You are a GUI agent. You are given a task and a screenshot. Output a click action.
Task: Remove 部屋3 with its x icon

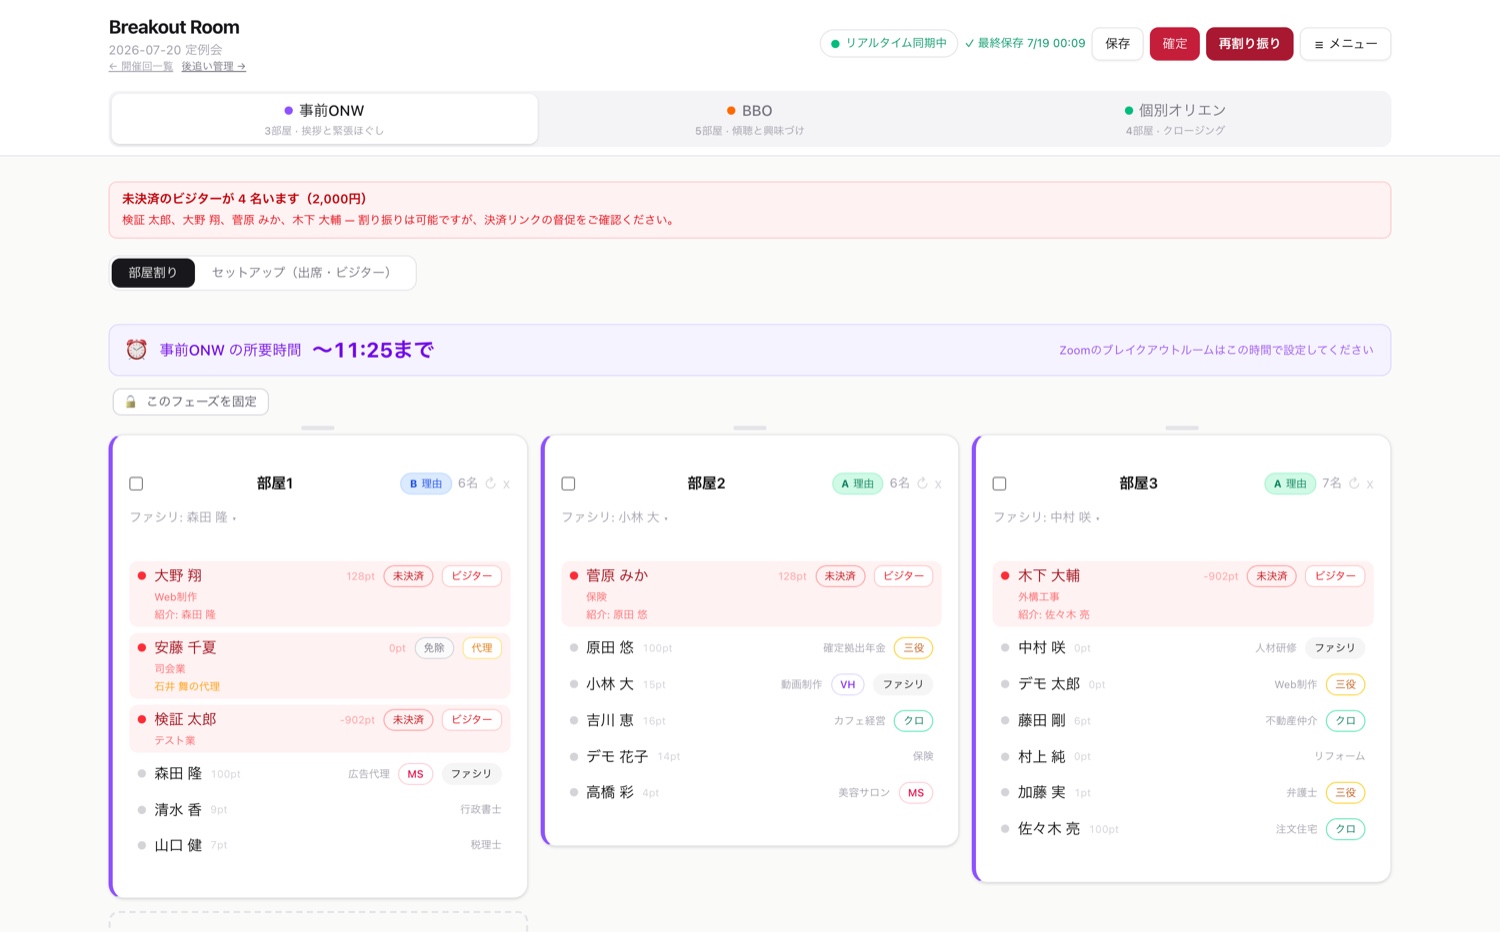(x=1370, y=484)
